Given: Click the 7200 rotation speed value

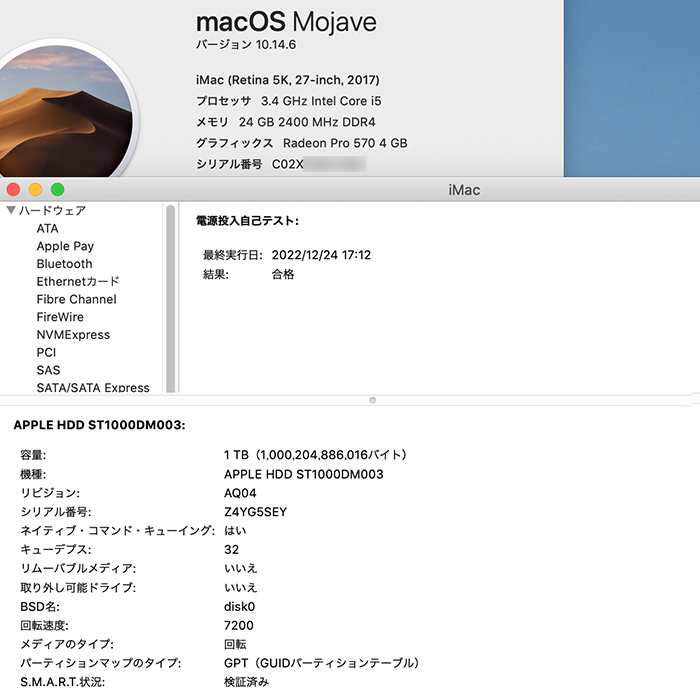Looking at the screenshot, I should 238,625.
